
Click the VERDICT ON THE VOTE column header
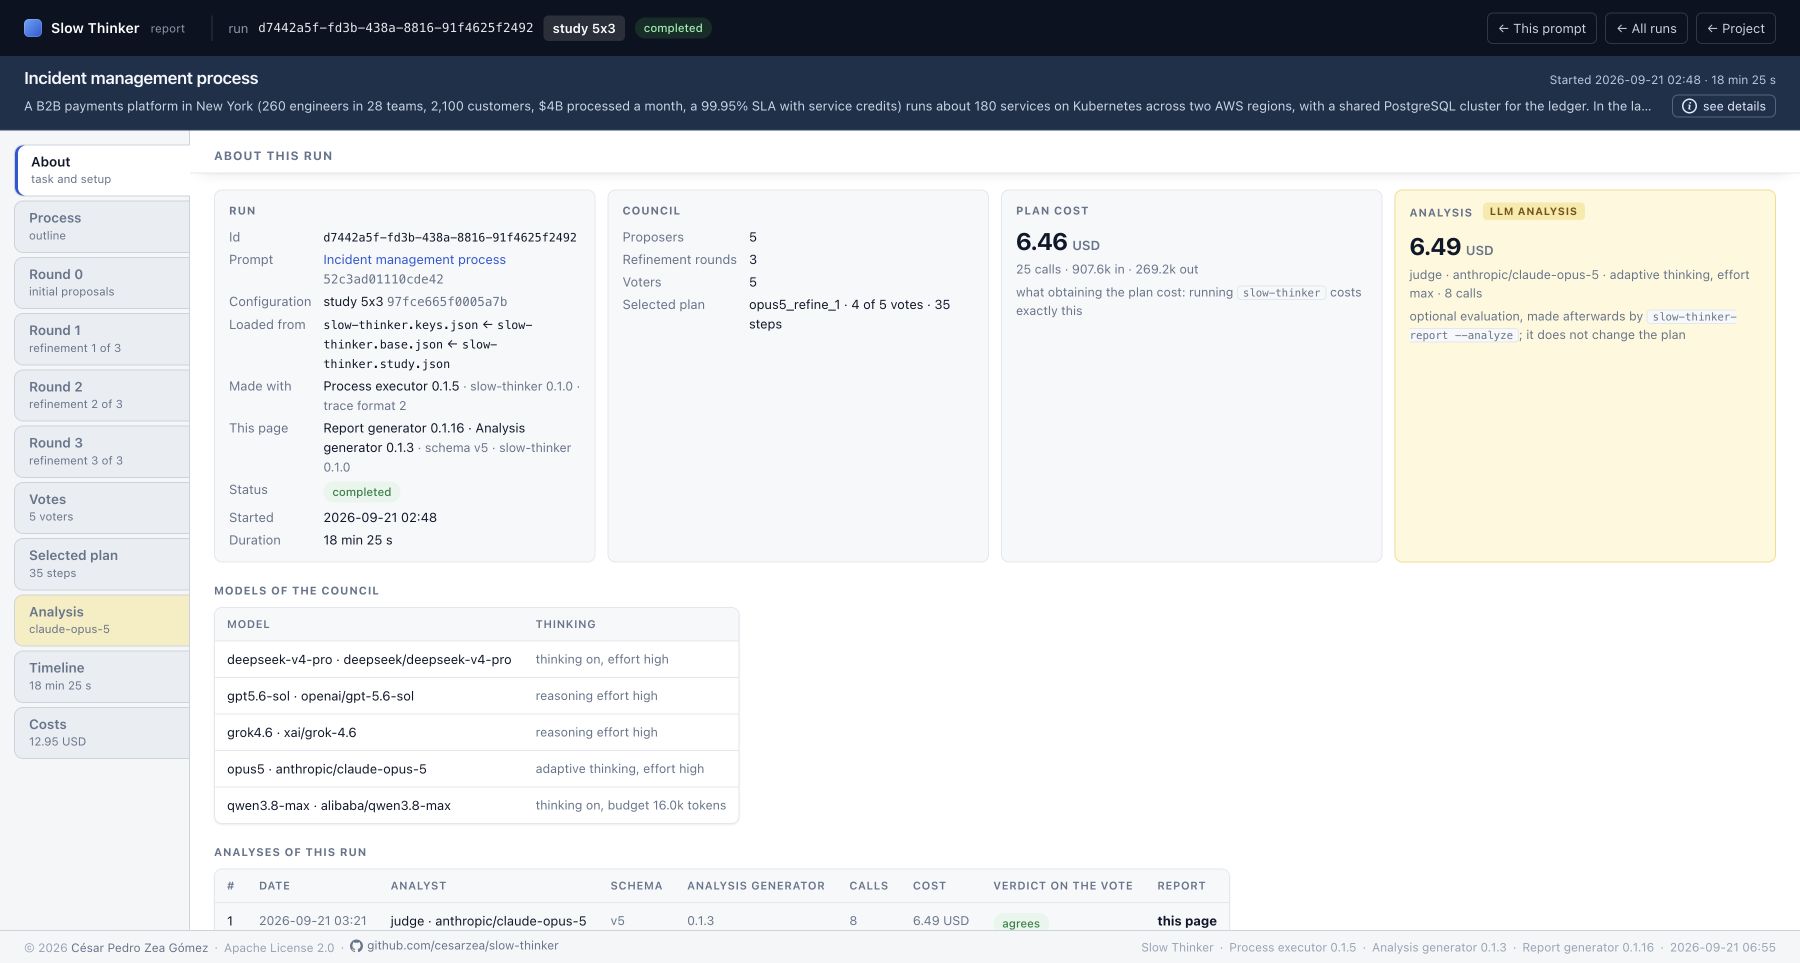click(1063, 886)
